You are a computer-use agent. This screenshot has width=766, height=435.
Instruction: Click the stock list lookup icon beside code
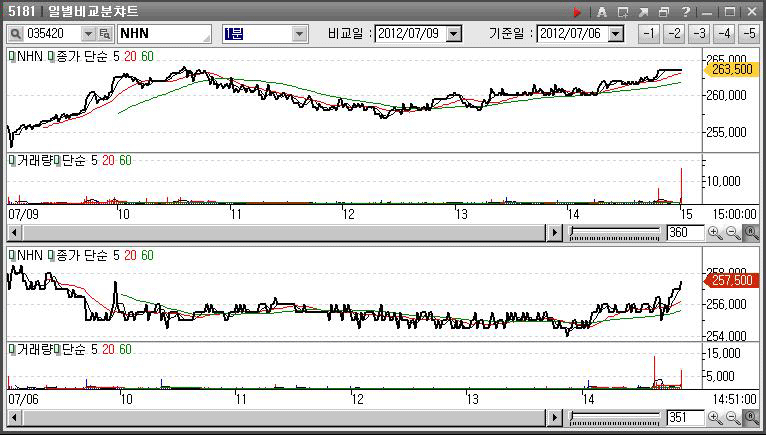[105, 33]
